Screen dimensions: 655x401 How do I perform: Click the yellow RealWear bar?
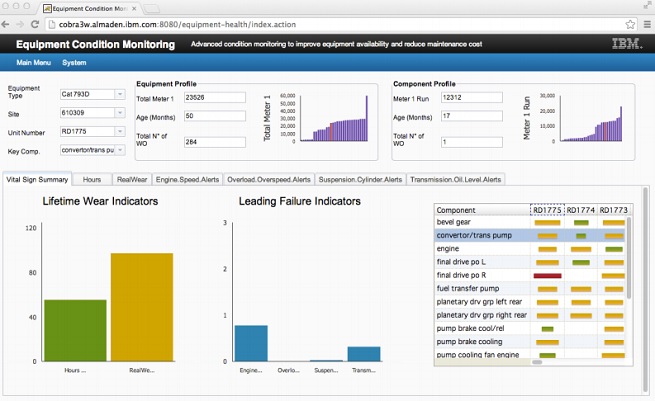(x=142, y=307)
